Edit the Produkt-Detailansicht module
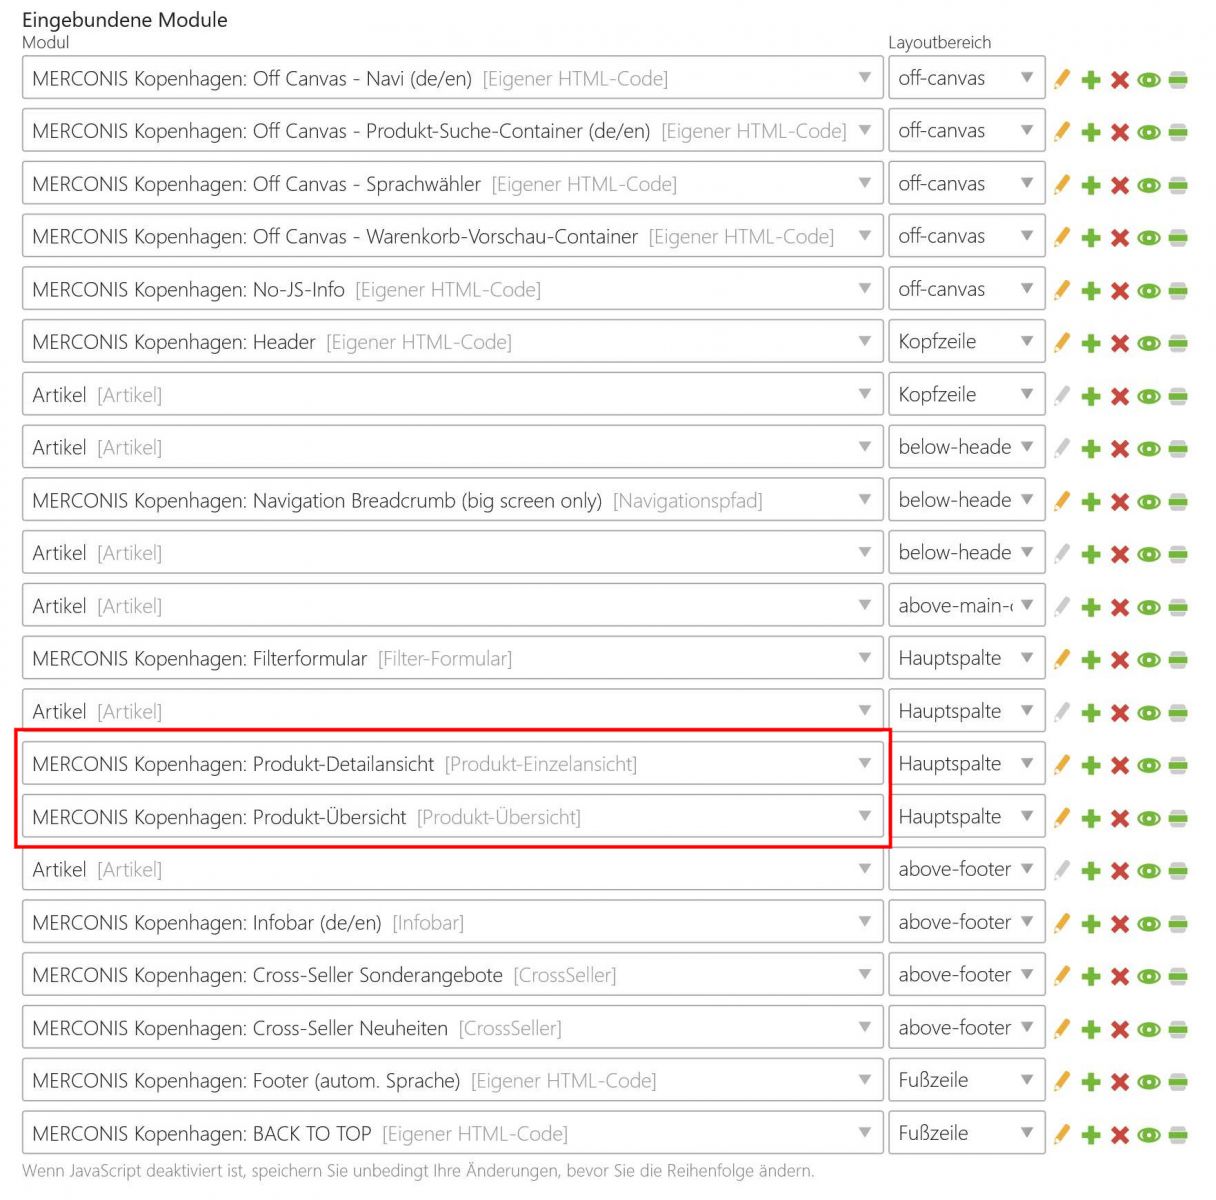 coord(1062,765)
